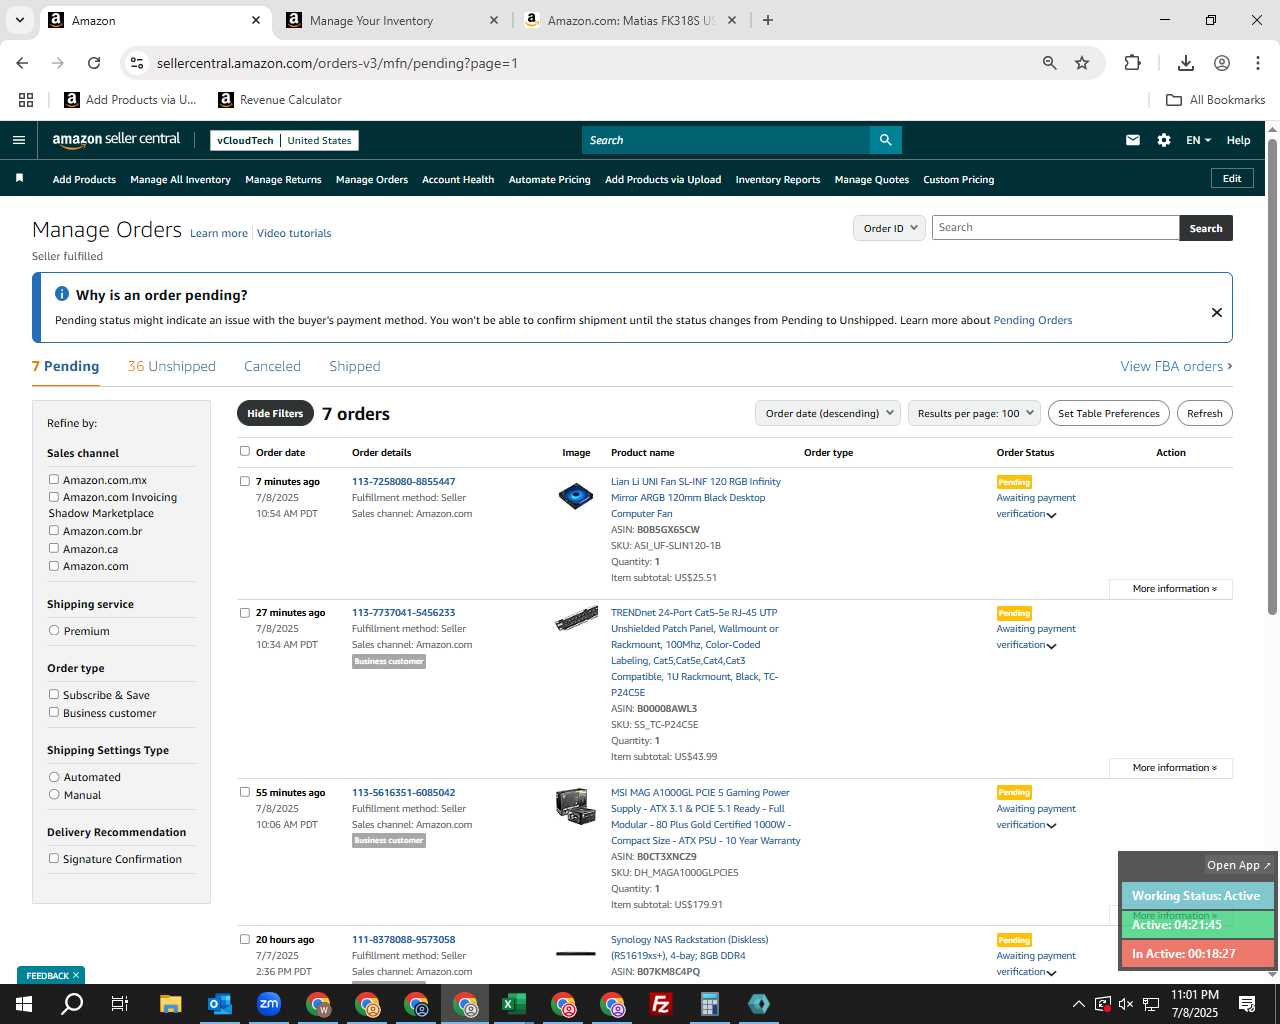Tick the select-all orders checkbox in header
Viewport: 1280px width, 1024px height.
pos(244,451)
